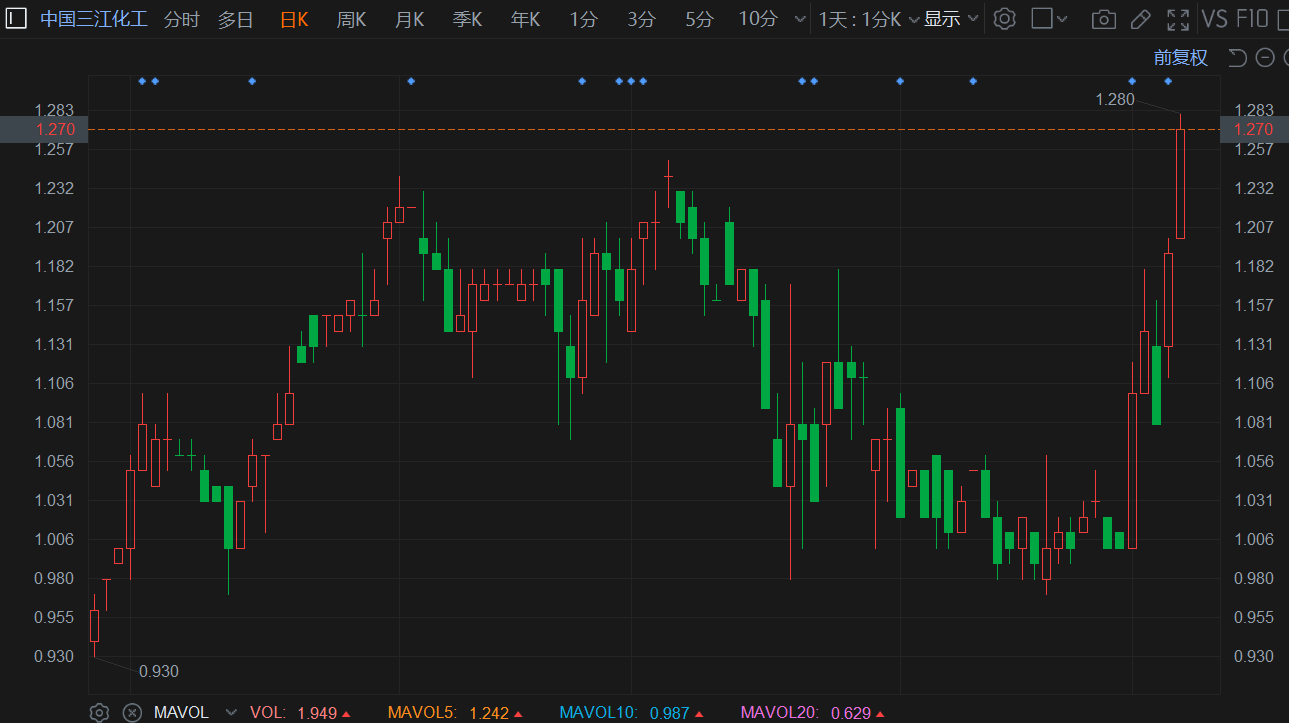Open chart settings gear in top toolbar
The image size is (1289, 723).
(1005, 19)
